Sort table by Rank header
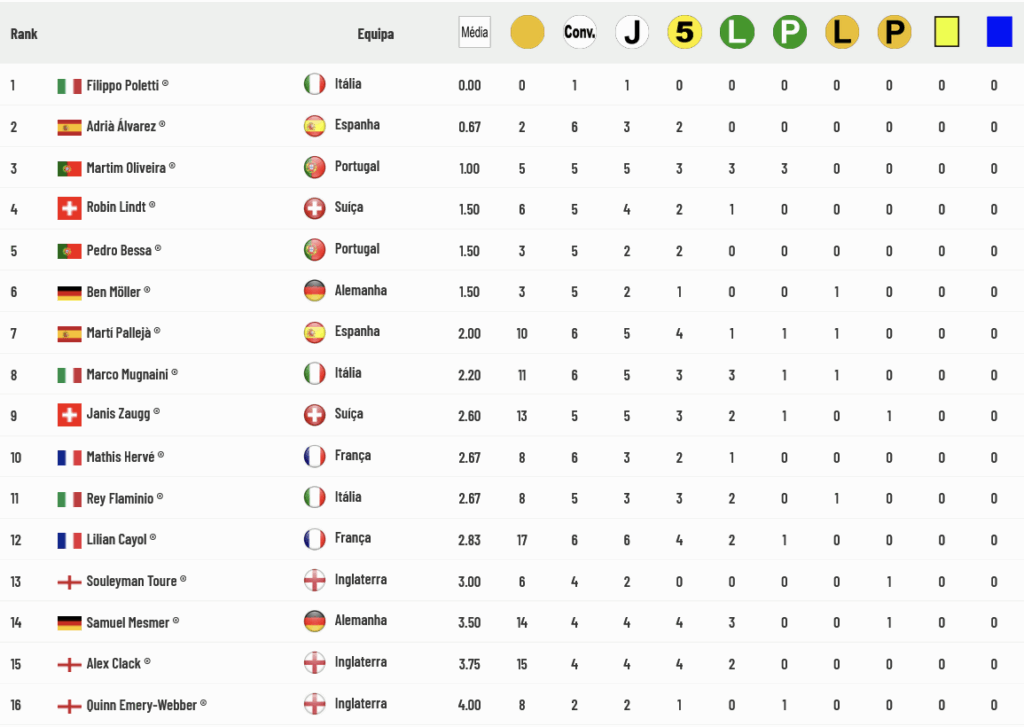The height and width of the screenshot is (727, 1024). tap(24, 34)
